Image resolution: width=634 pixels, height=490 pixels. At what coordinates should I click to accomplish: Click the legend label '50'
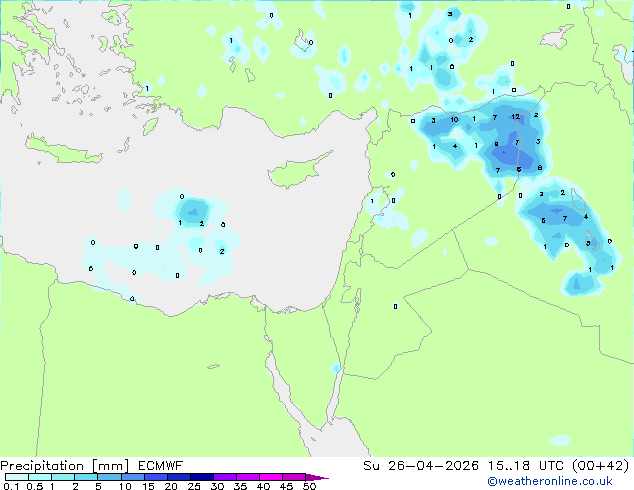pos(309,486)
